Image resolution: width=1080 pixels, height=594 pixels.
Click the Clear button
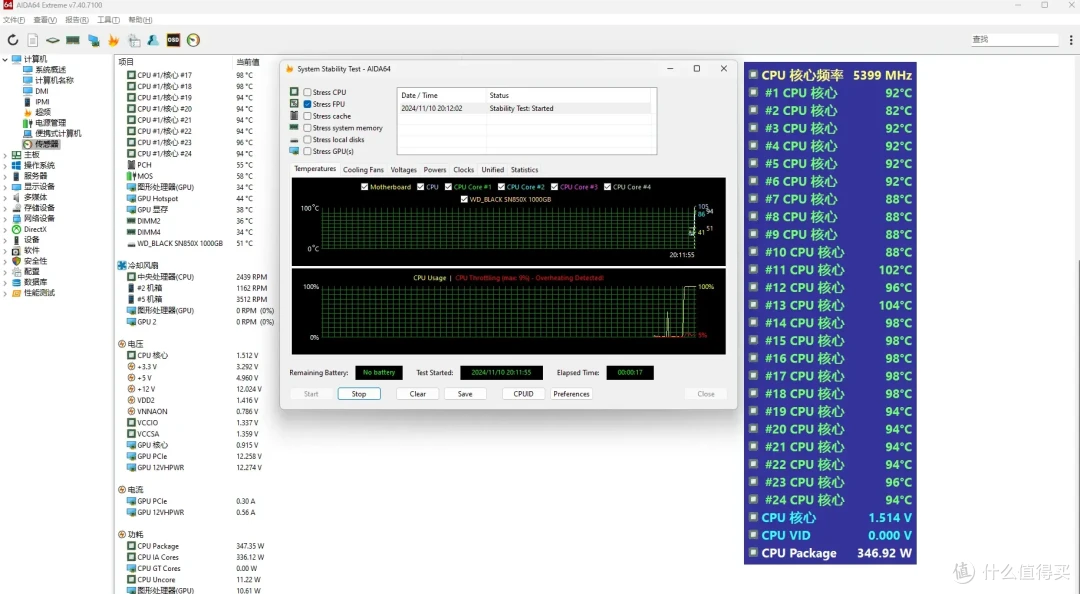[x=418, y=394]
